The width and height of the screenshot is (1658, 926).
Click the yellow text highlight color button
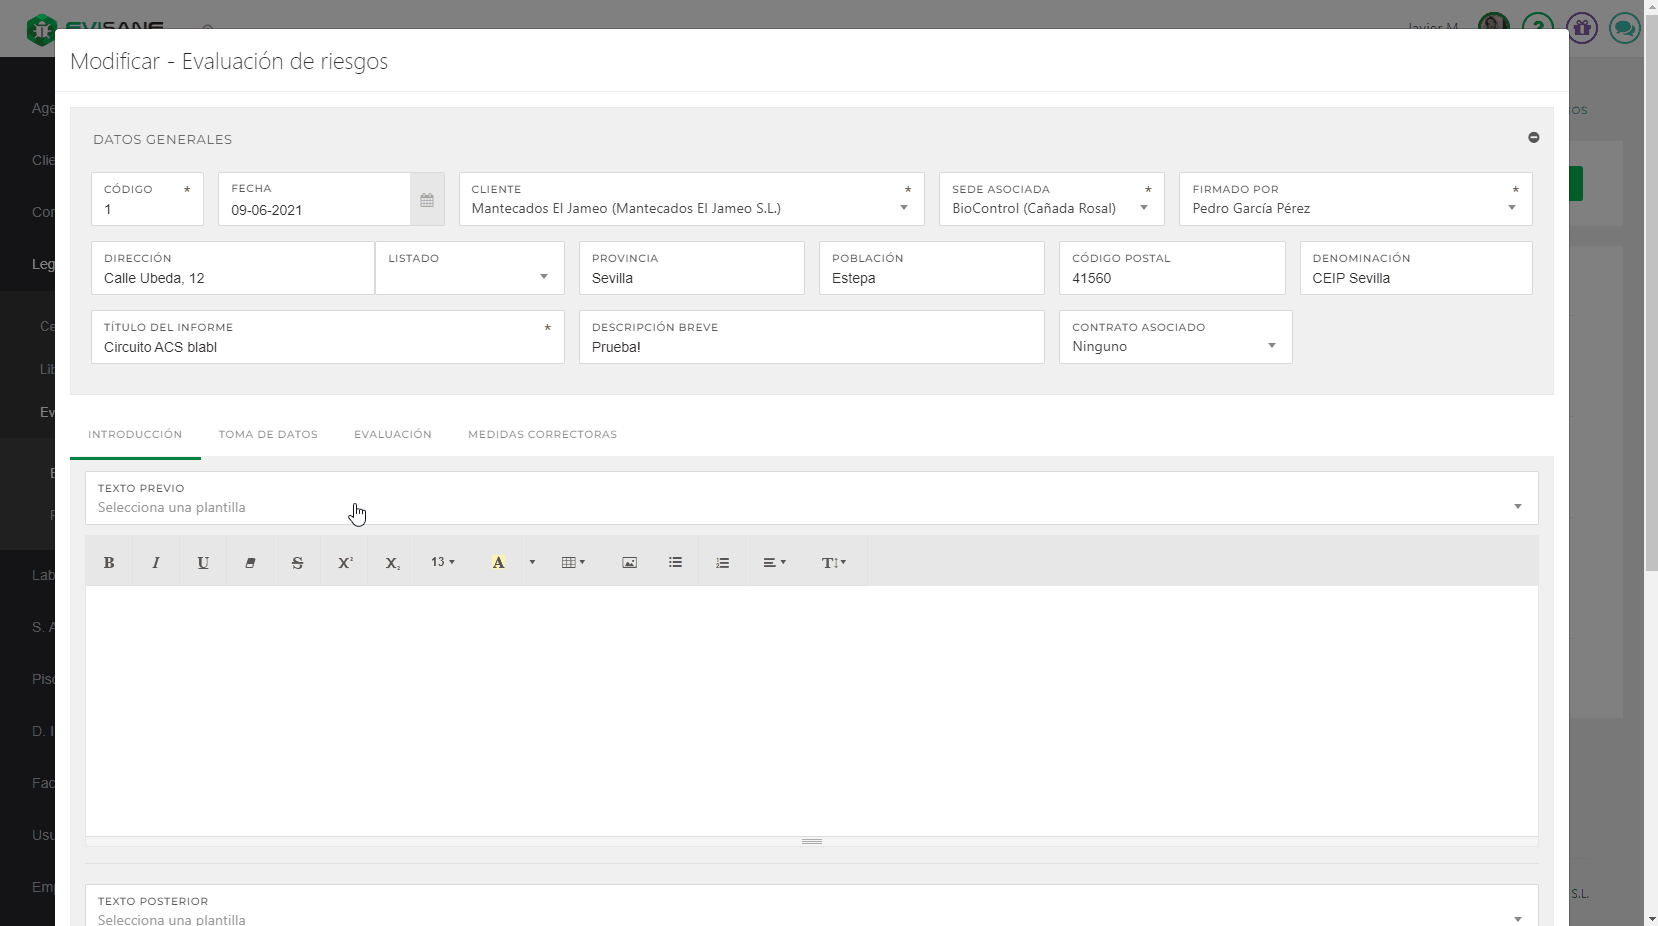click(498, 563)
